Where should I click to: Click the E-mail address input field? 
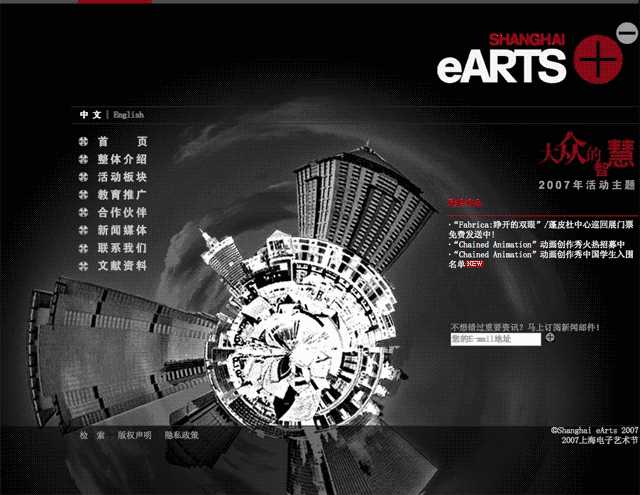(x=496, y=339)
